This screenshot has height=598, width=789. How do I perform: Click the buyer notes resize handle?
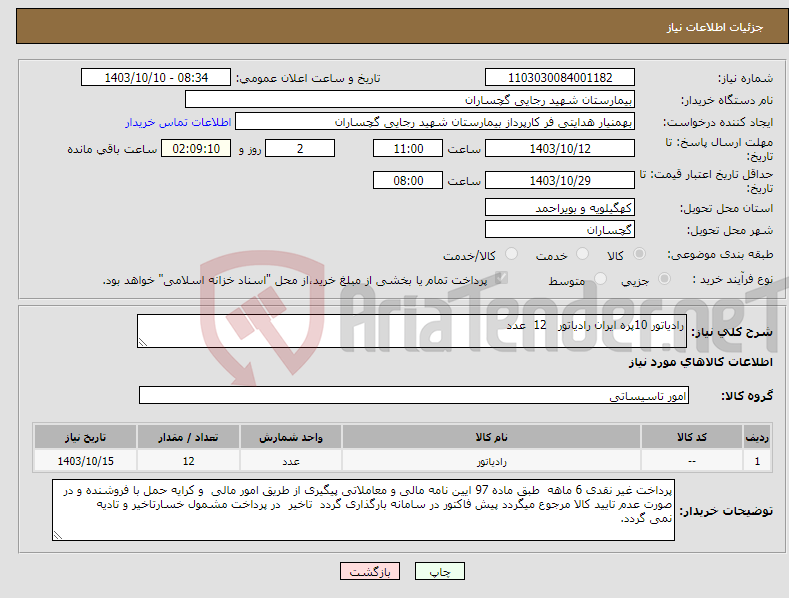[x=58, y=536]
